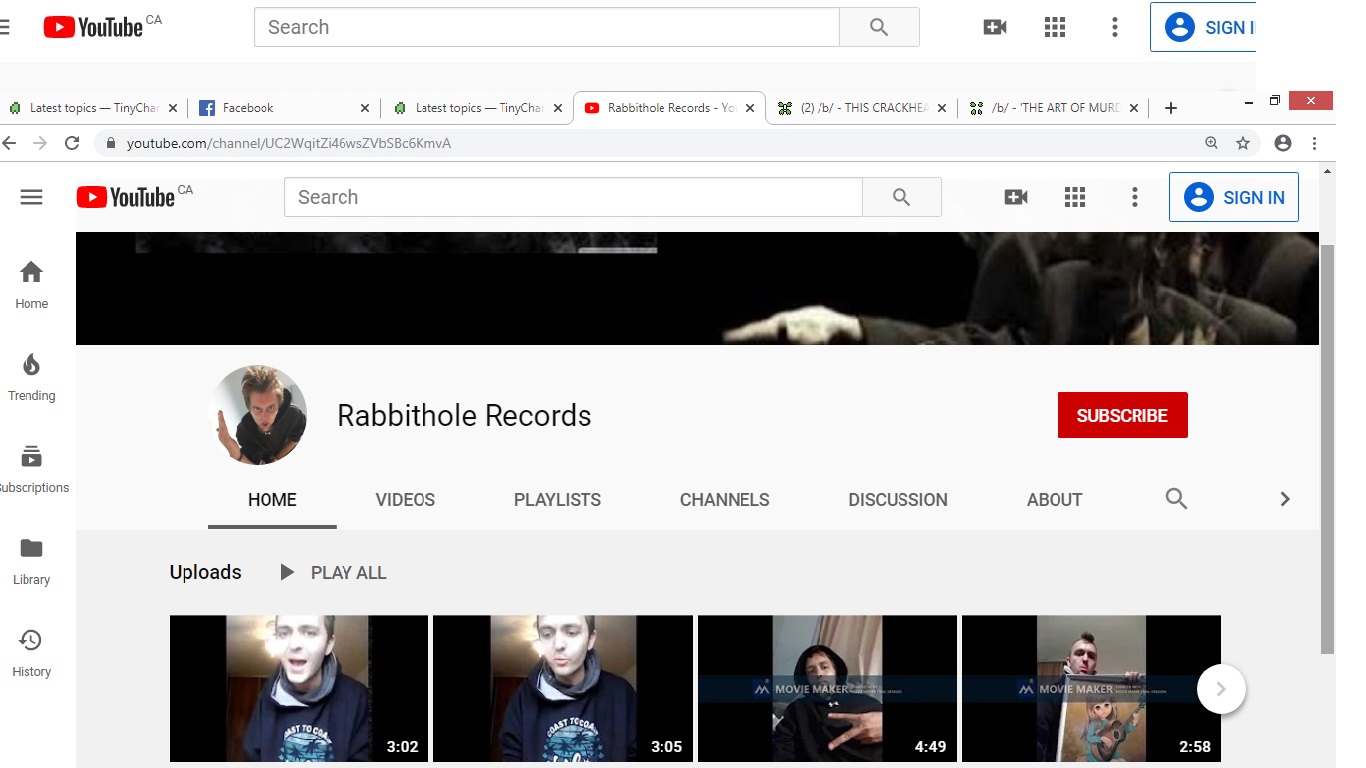The image size is (1366, 768).
Task: Open Library from the sidebar
Action: point(31,561)
